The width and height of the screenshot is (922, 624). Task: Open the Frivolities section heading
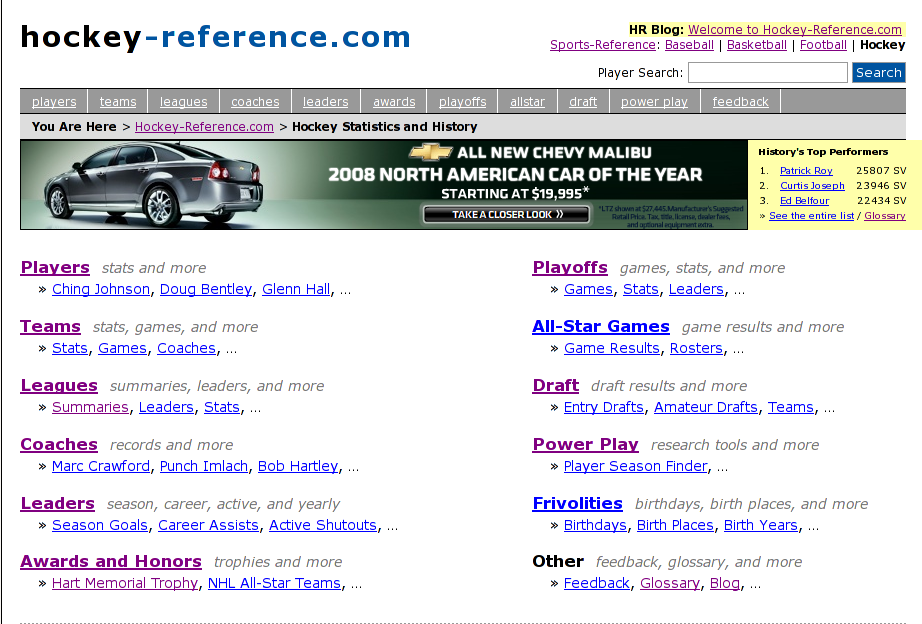point(577,503)
